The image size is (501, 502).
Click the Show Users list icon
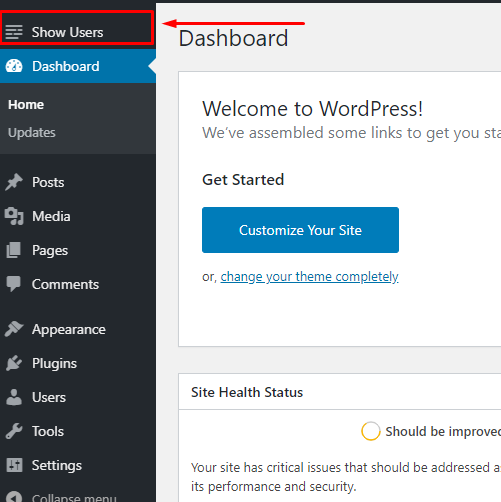(14, 32)
